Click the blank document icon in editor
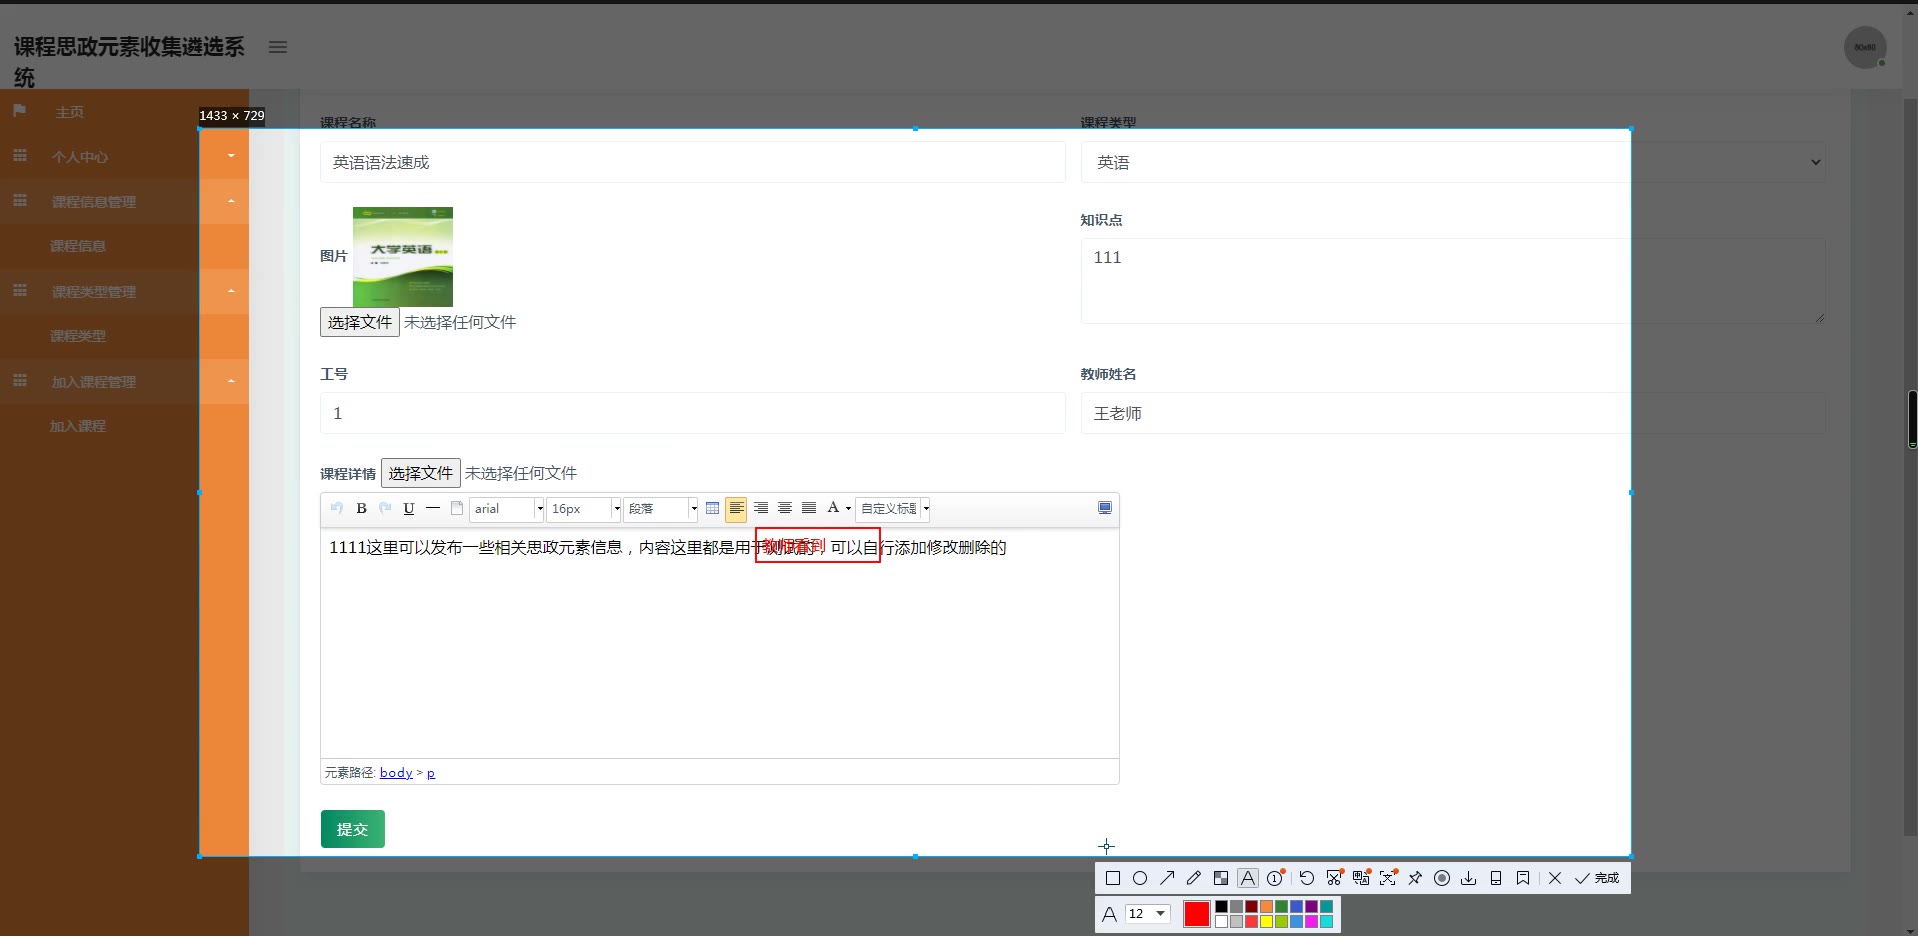This screenshot has height=936, width=1918. [457, 508]
